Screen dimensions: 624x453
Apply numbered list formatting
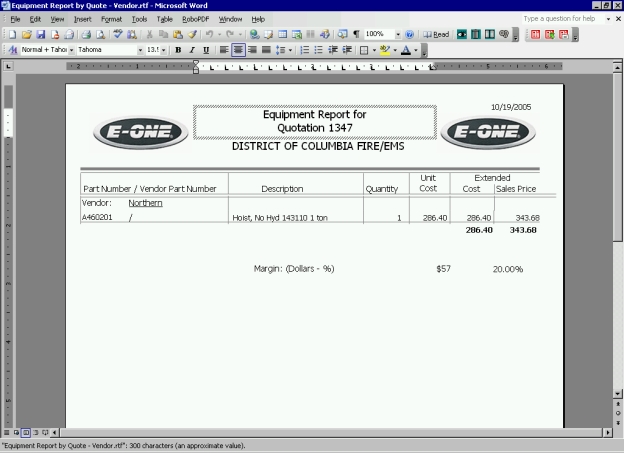tap(304, 50)
